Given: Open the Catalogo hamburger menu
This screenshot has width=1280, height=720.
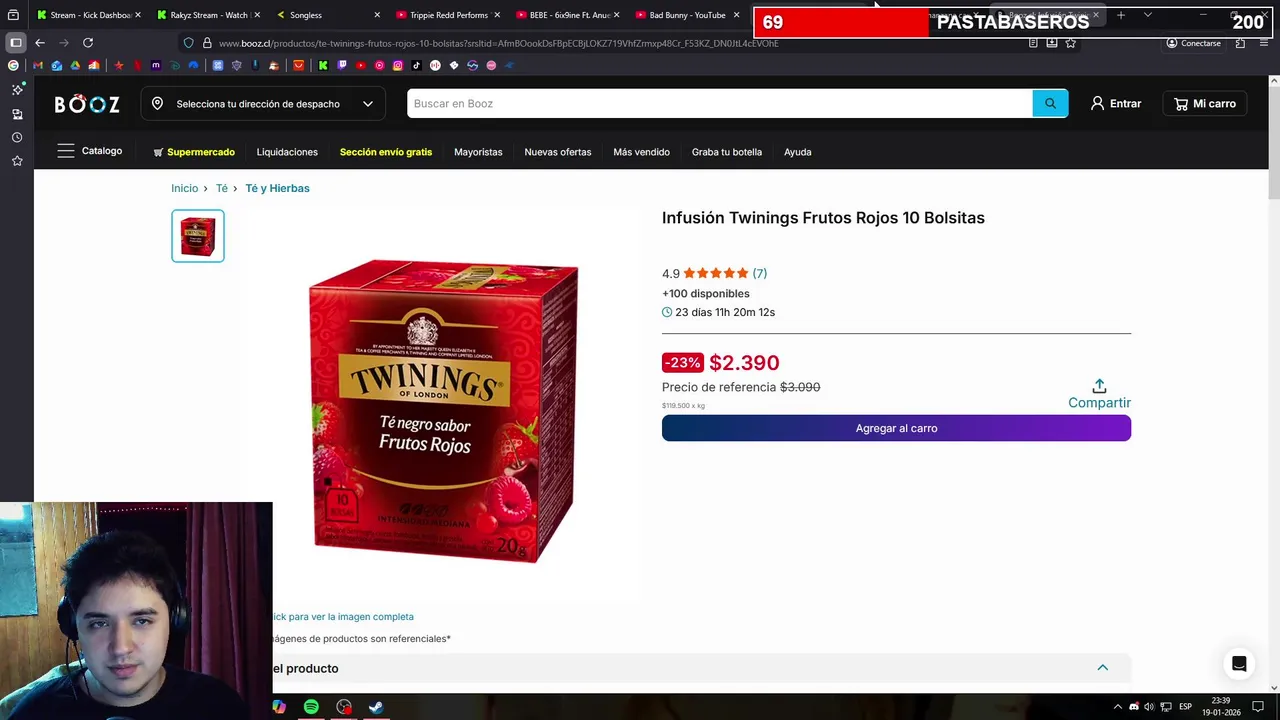Looking at the screenshot, I should (x=66, y=151).
